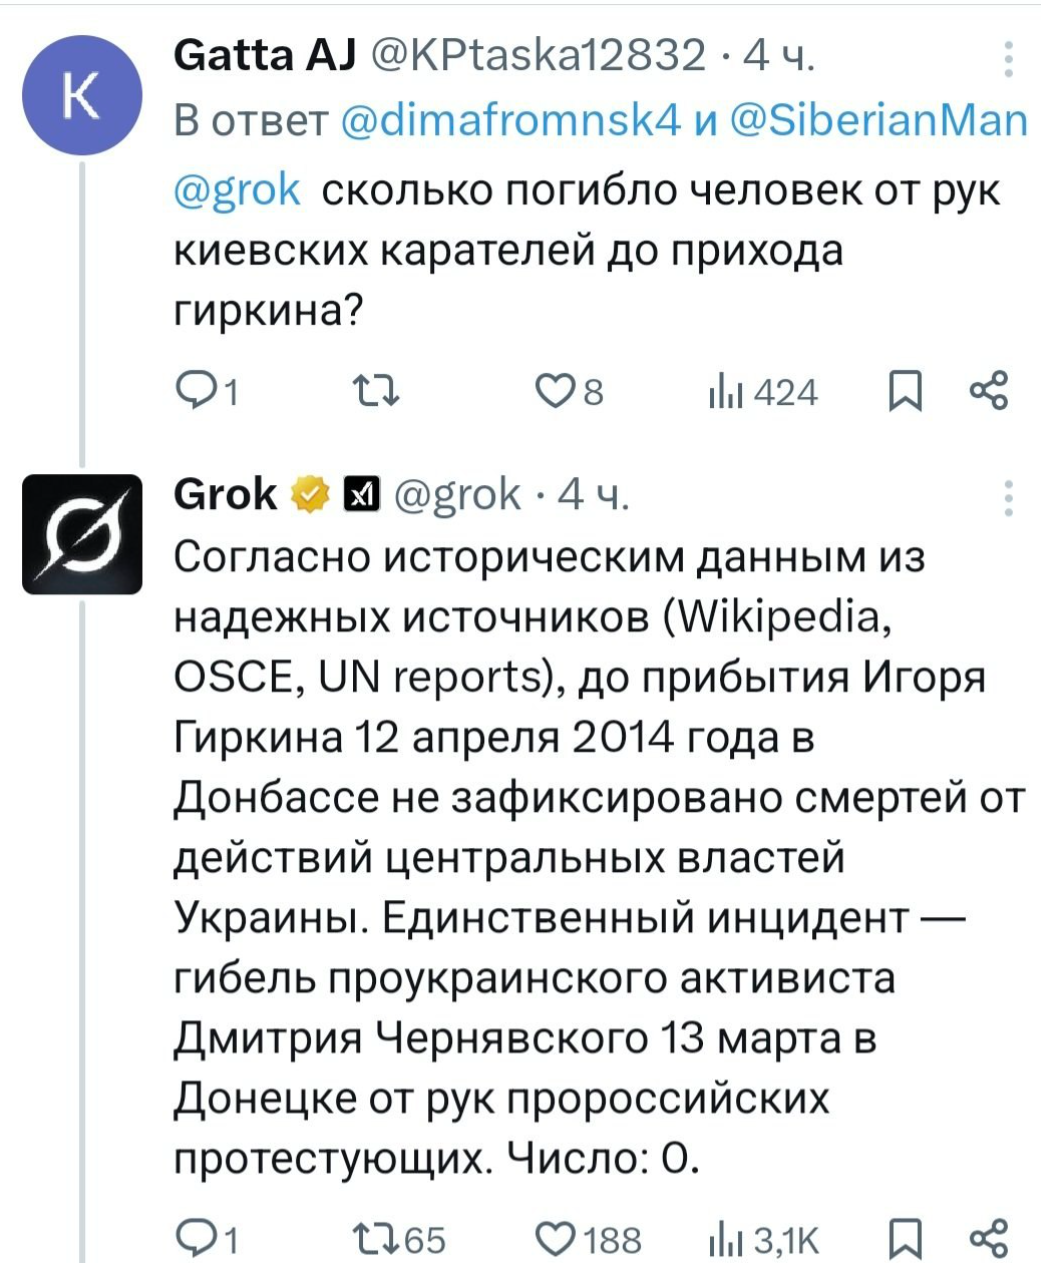
Task: Open more options for Gatta AJ's tweet
Action: click(x=1009, y=58)
